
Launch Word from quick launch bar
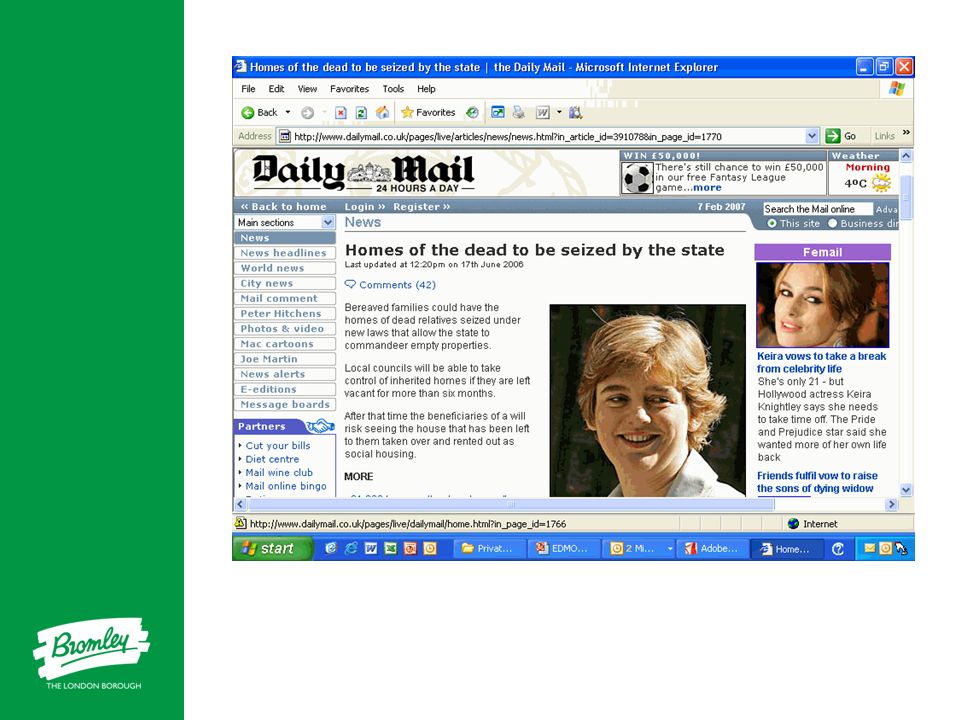[x=370, y=549]
